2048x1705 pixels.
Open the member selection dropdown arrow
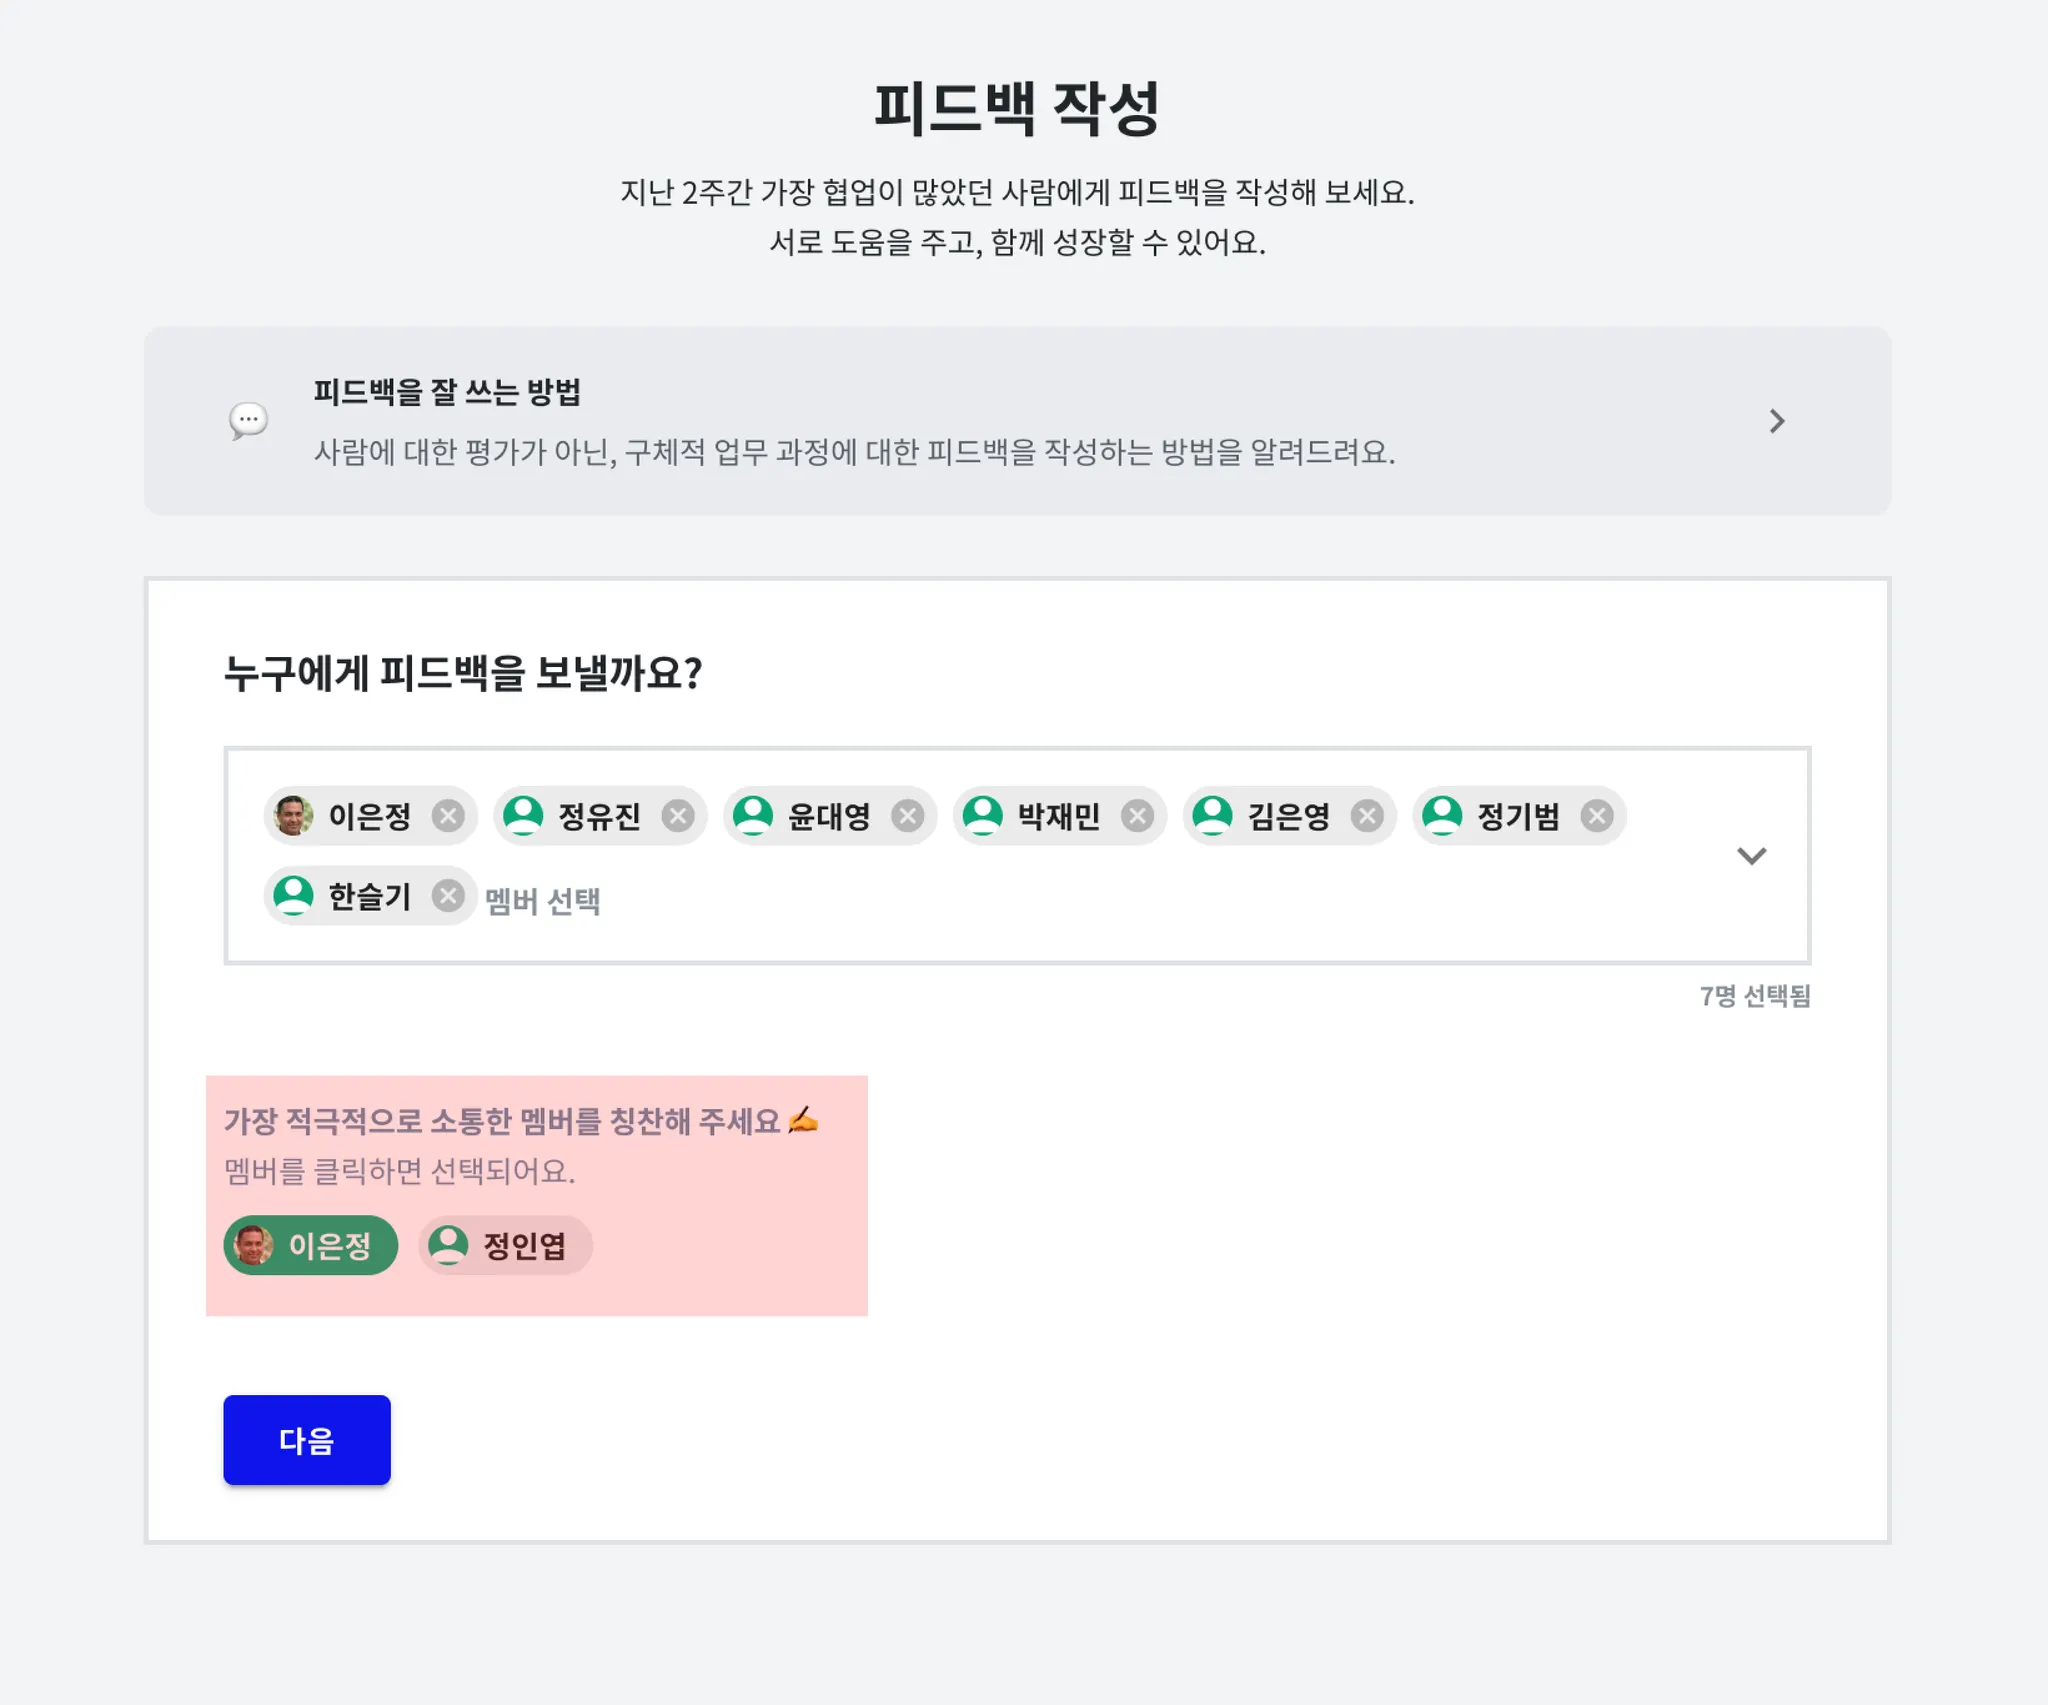(1751, 856)
